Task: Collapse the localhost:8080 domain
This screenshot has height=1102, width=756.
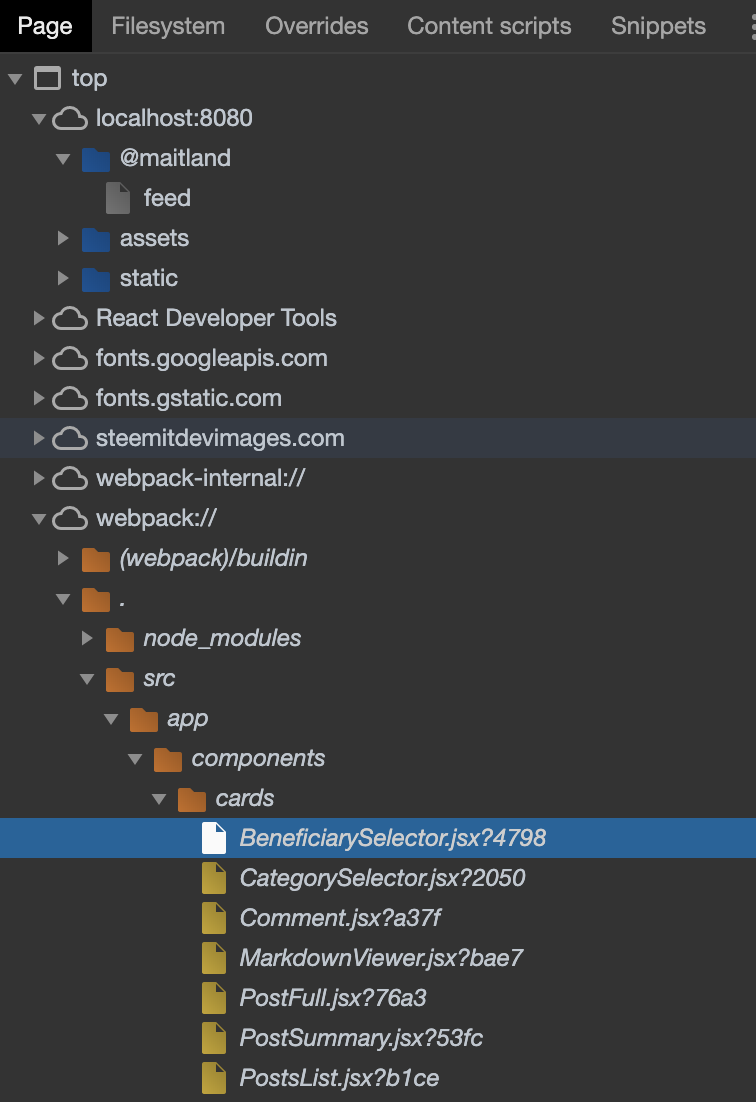Action: (39, 119)
